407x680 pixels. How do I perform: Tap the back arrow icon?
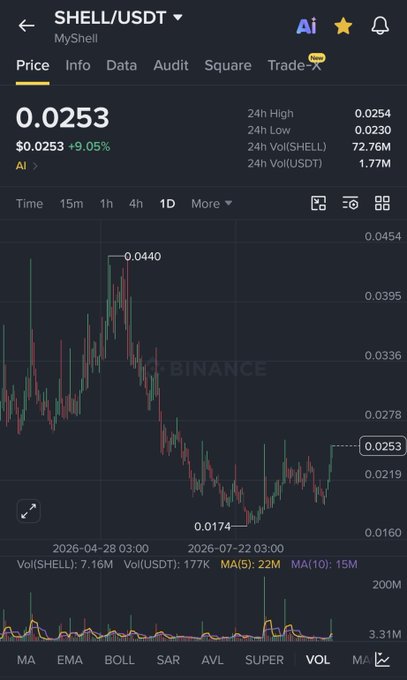pos(26,26)
